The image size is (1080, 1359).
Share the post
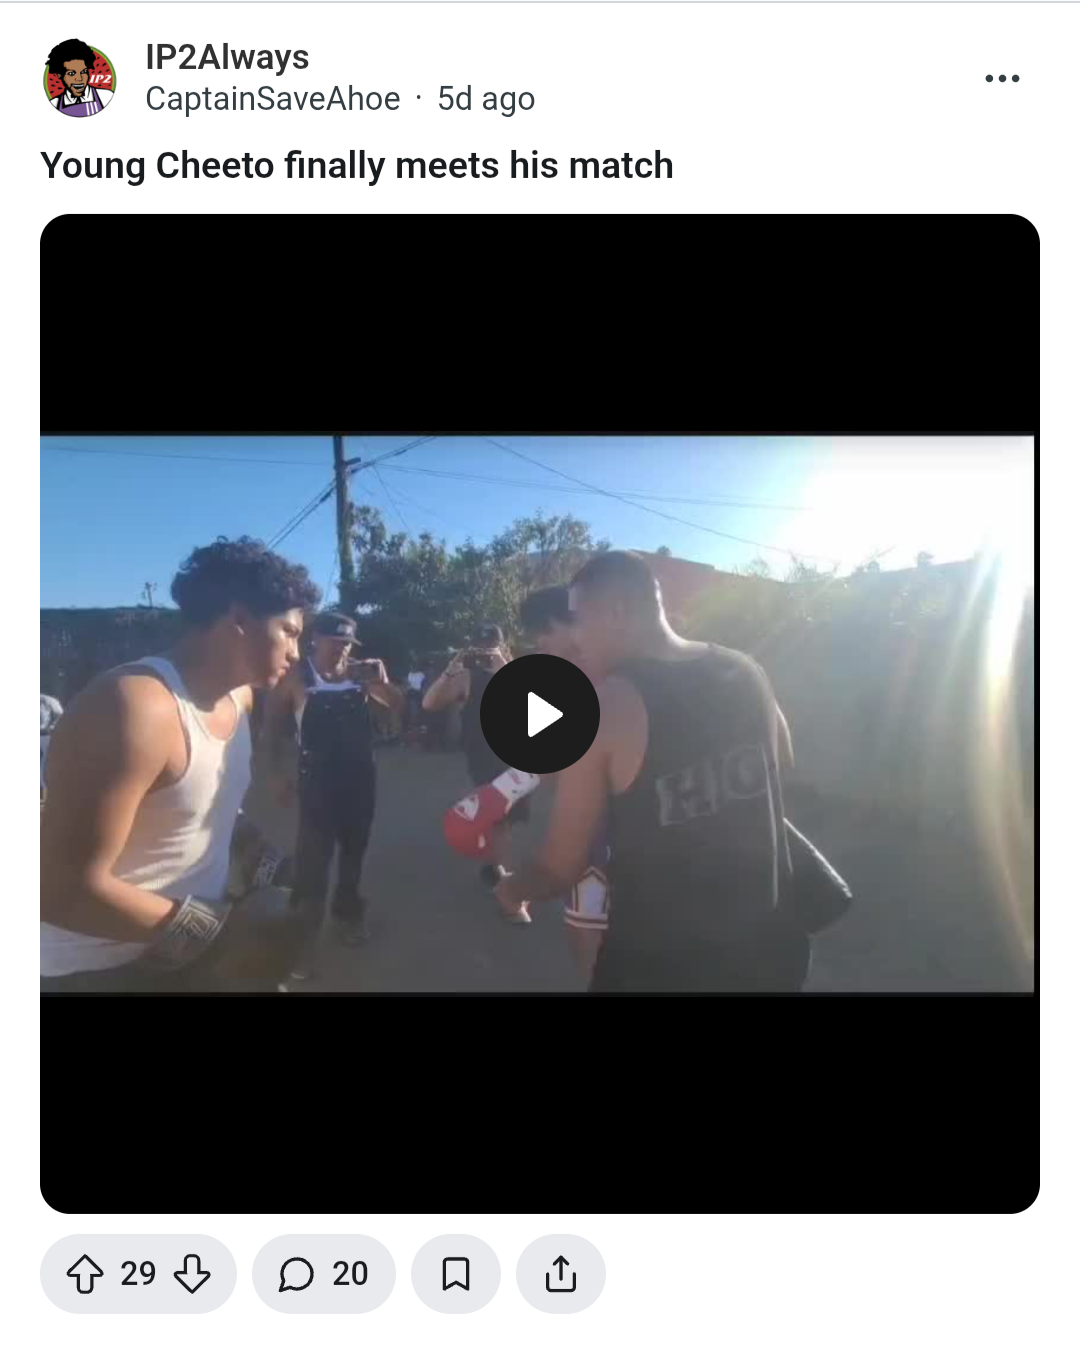561,1274
